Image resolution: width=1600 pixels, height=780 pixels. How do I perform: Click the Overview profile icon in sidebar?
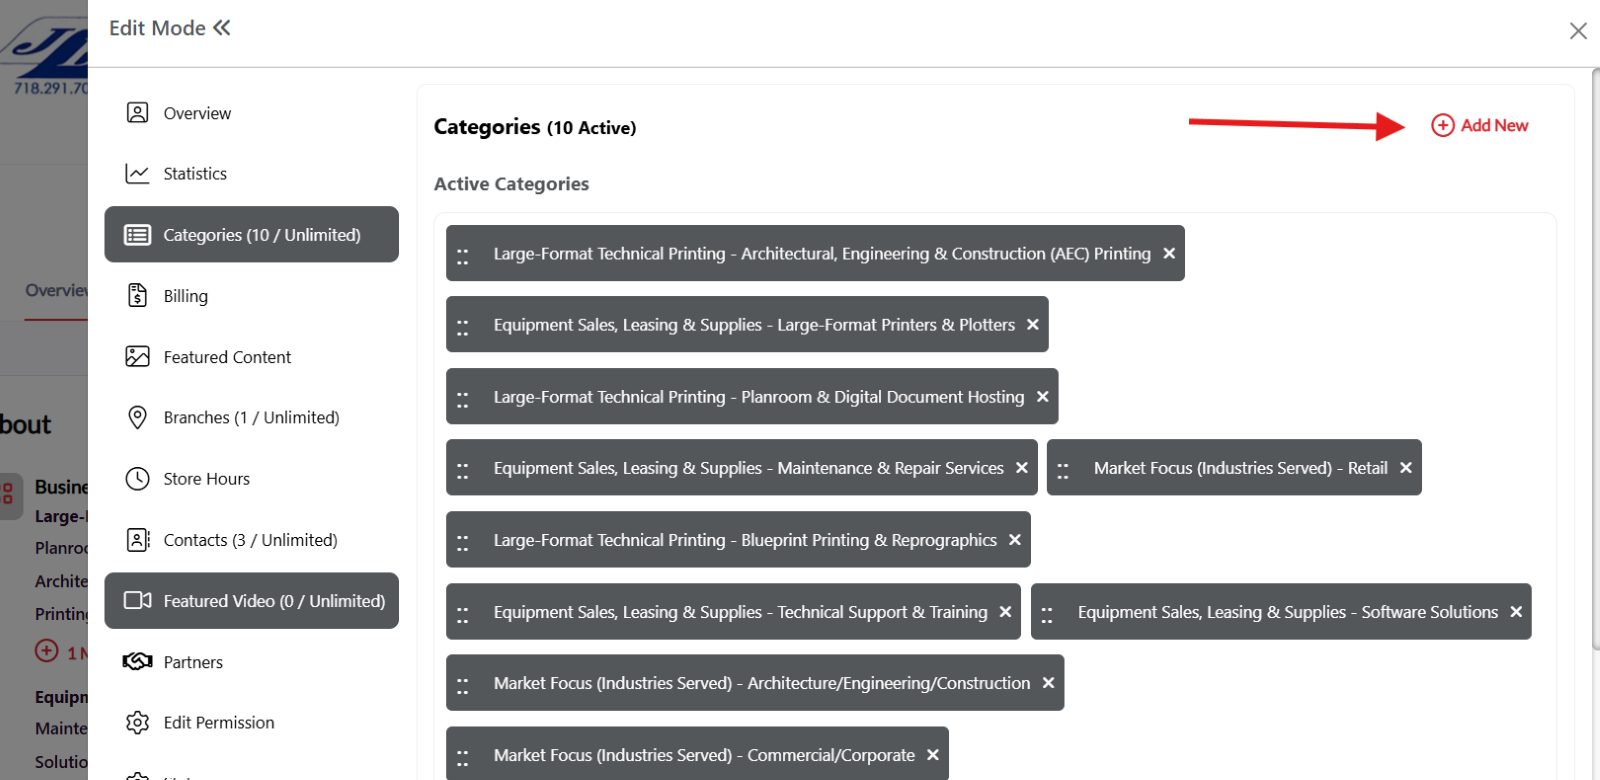tap(138, 113)
